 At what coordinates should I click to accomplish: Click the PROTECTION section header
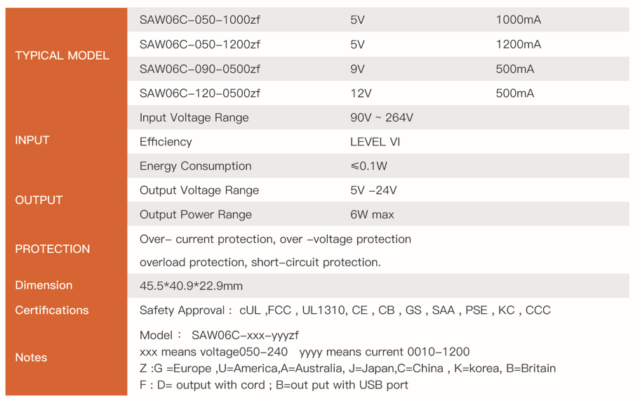53,249
